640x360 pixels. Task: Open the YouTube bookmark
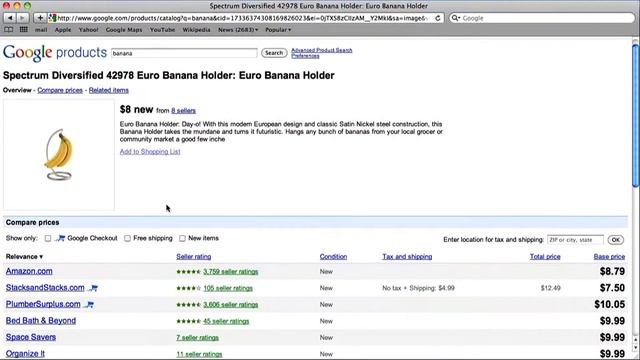[162, 30]
